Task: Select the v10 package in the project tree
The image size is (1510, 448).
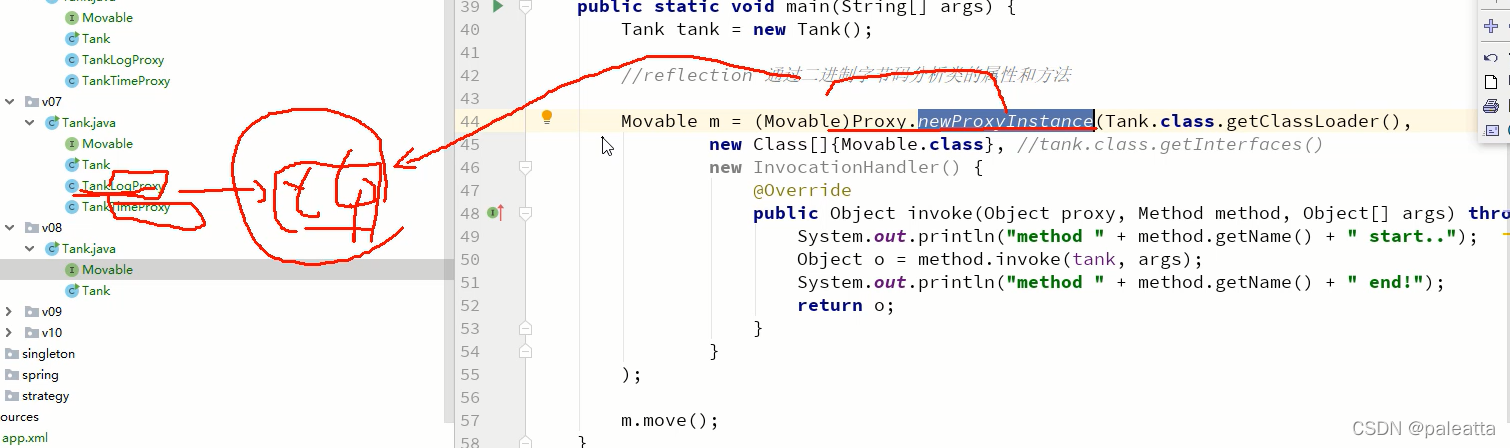Action: [51, 332]
